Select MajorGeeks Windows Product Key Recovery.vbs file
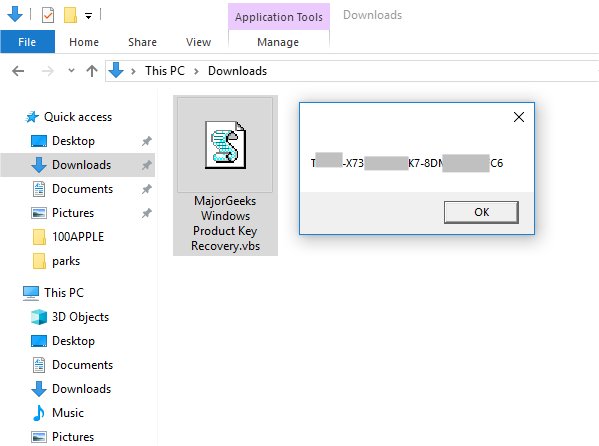The image size is (599, 446). pyautogui.click(x=225, y=175)
